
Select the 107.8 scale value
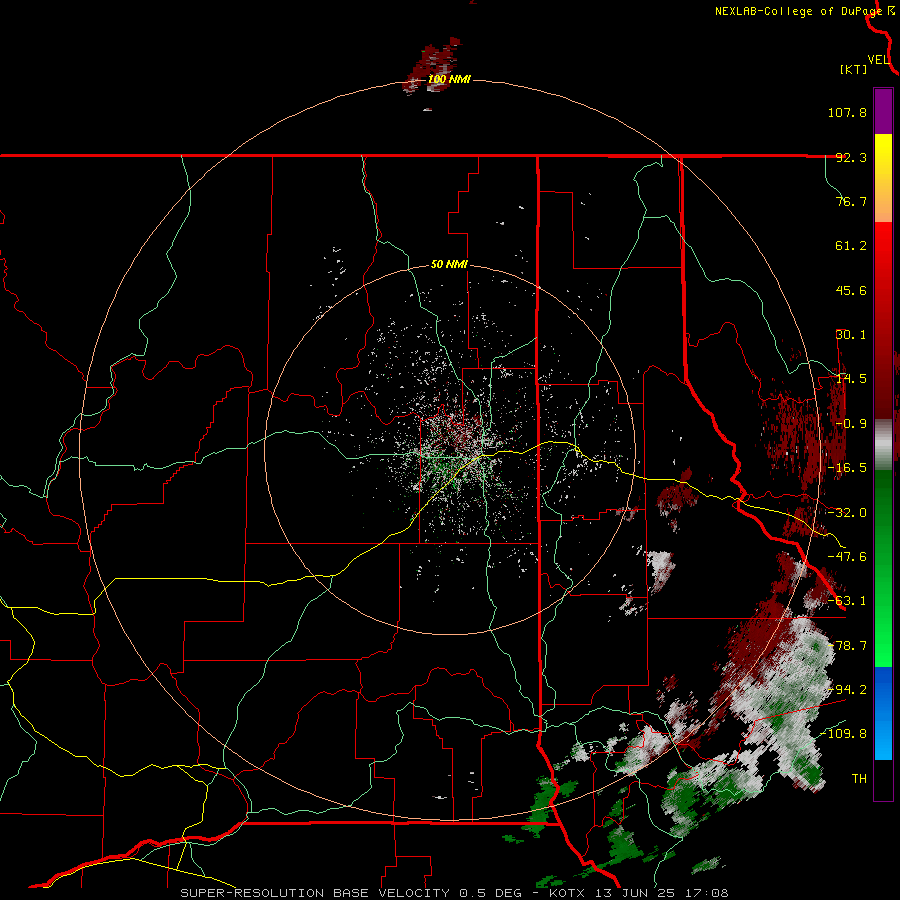(847, 112)
